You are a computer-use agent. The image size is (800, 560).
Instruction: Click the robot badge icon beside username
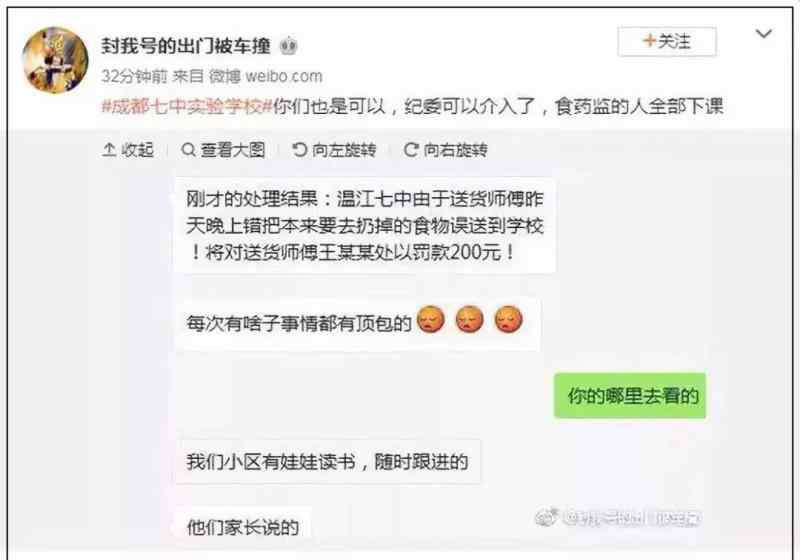[x=288, y=46]
